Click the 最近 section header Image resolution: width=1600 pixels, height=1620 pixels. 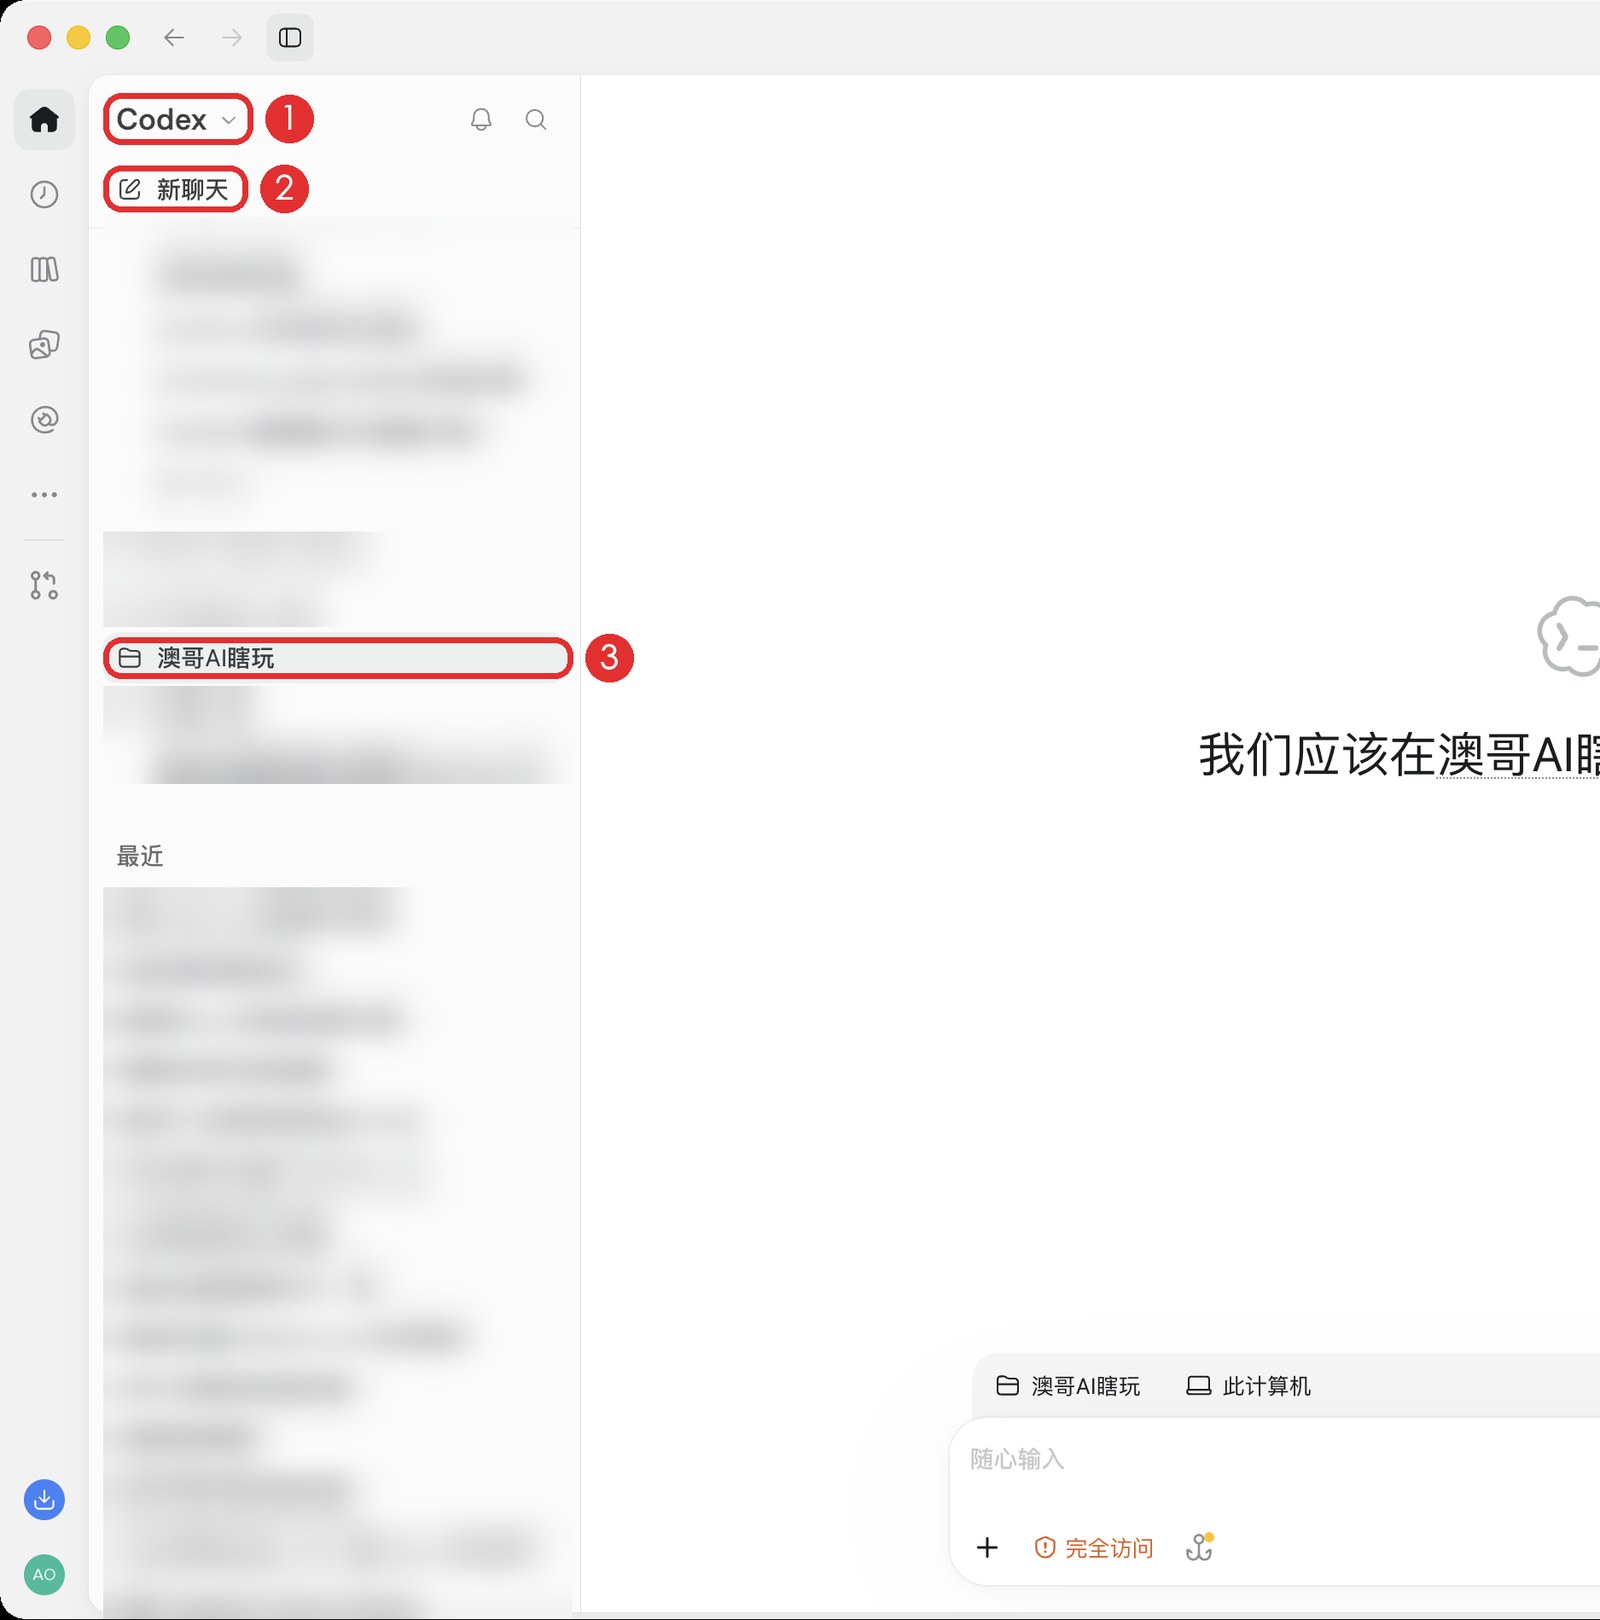coord(140,856)
